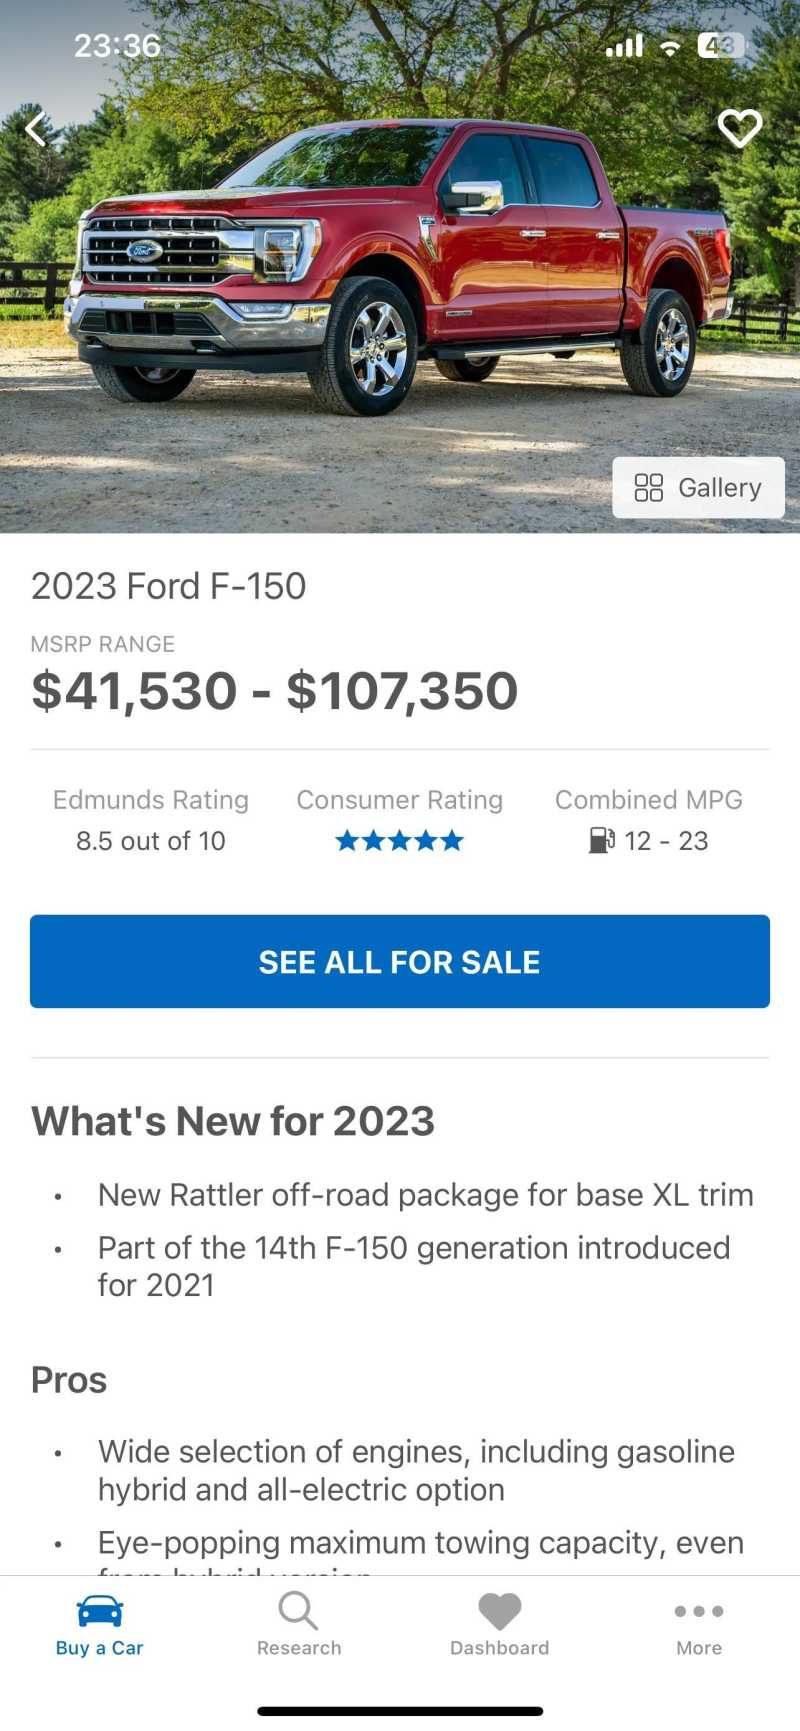This screenshot has height=1731, width=800.
Task: Tap the Research magnifier icon
Action: click(x=298, y=1610)
